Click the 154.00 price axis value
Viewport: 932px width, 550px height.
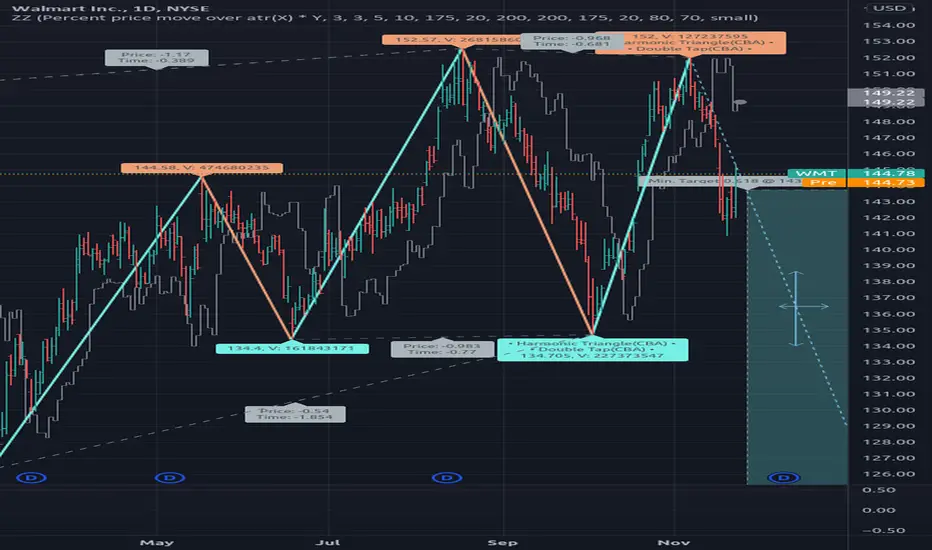pos(889,26)
